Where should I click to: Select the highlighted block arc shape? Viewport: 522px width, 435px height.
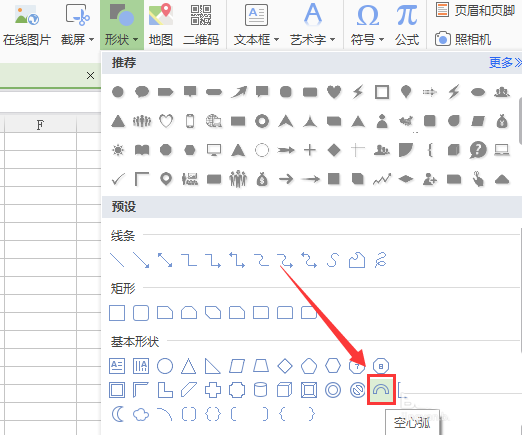coord(381,389)
